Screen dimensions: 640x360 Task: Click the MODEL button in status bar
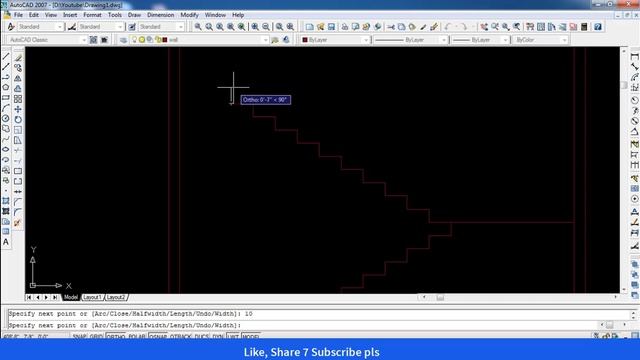251,337
